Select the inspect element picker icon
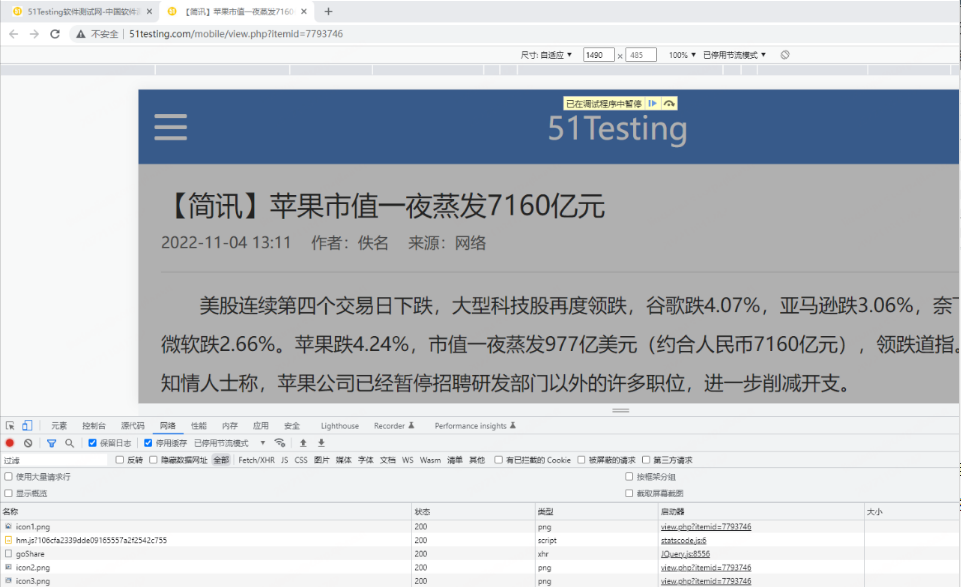This screenshot has height=587, width=961. coord(10,425)
